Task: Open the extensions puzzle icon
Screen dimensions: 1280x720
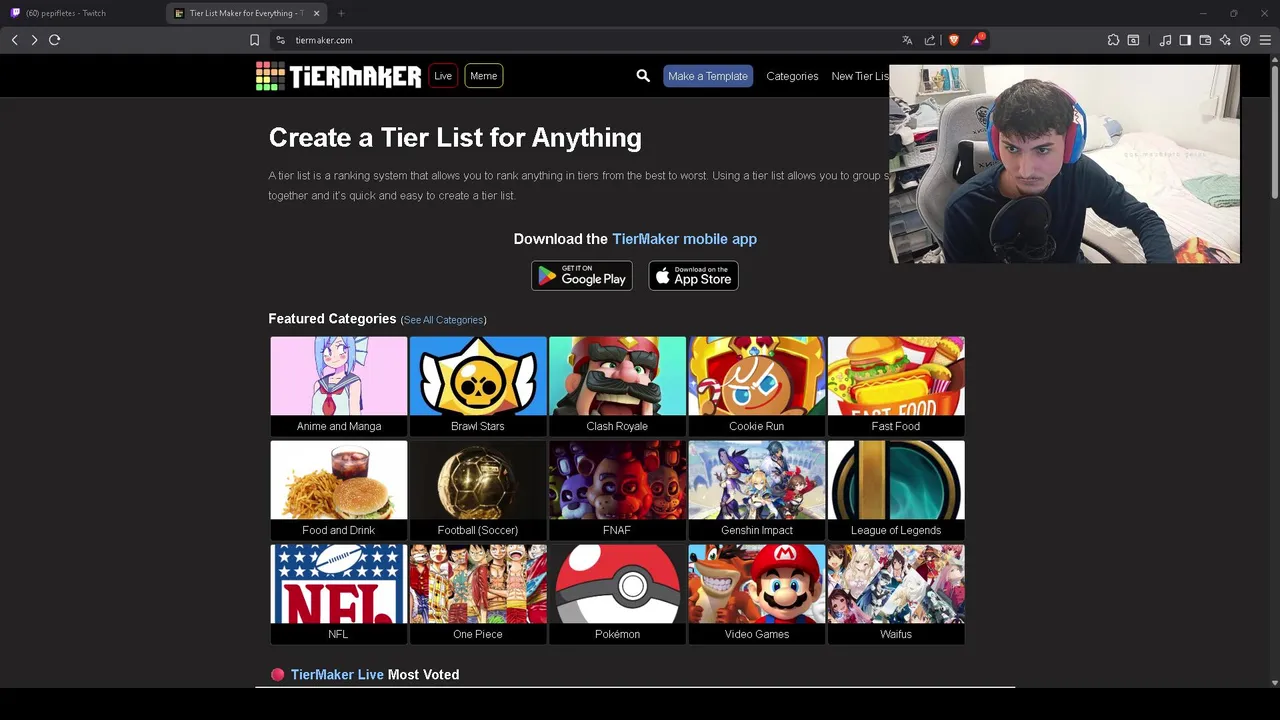Action: point(1113,40)
